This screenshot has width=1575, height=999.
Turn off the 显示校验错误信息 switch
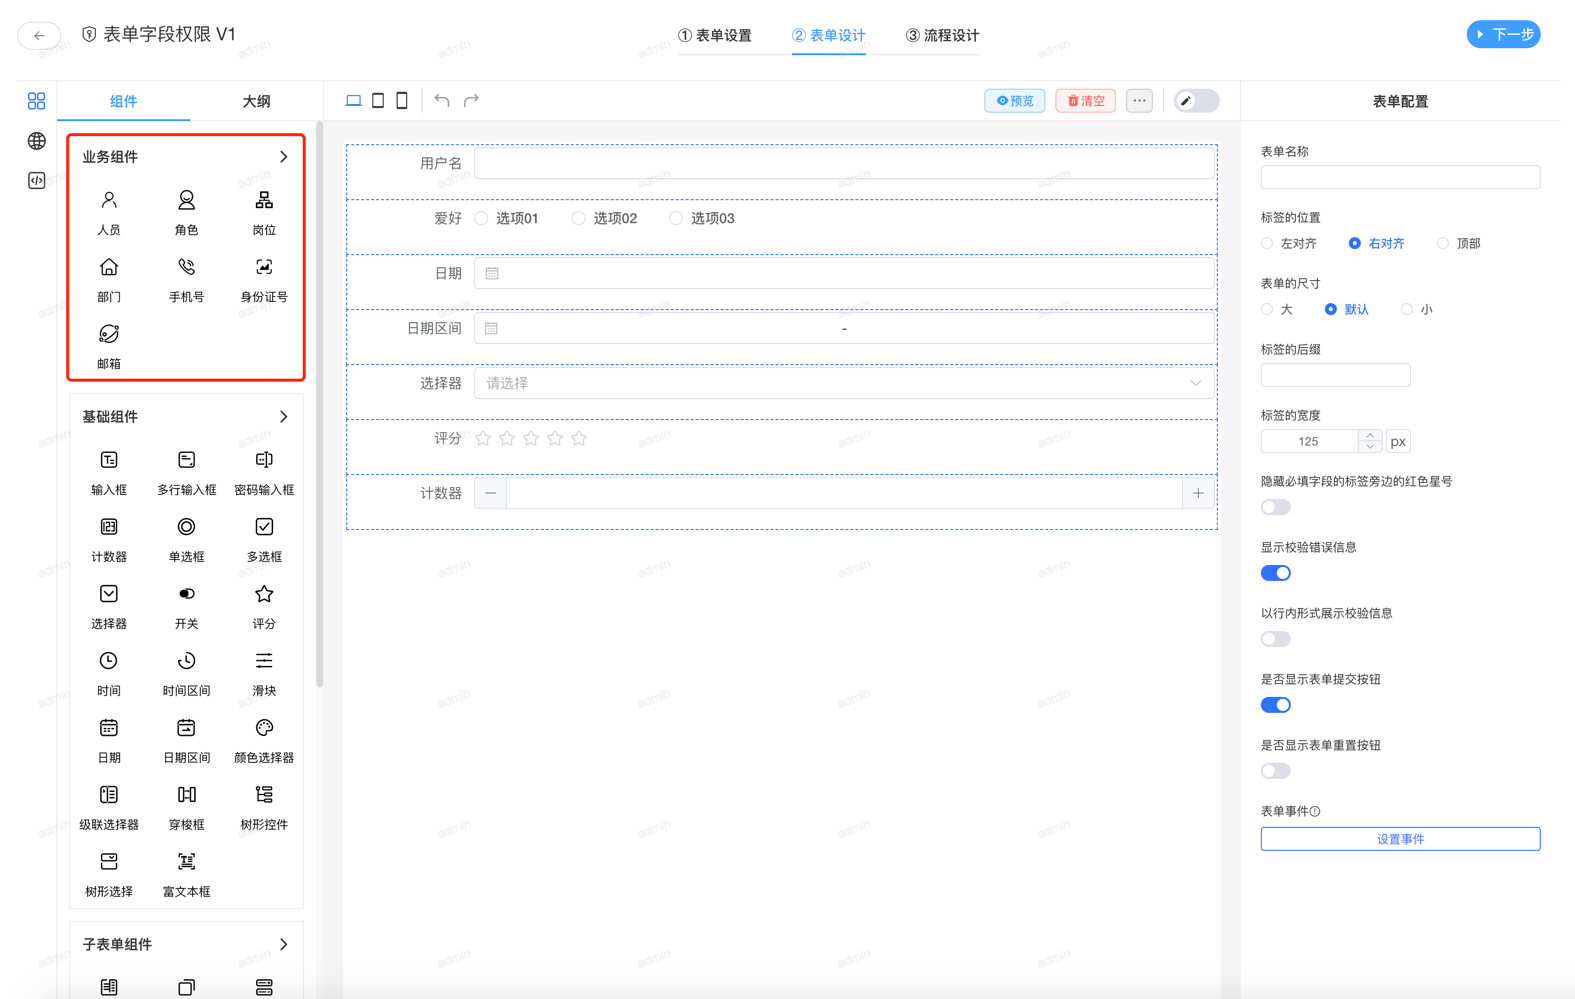[1275, 573]
